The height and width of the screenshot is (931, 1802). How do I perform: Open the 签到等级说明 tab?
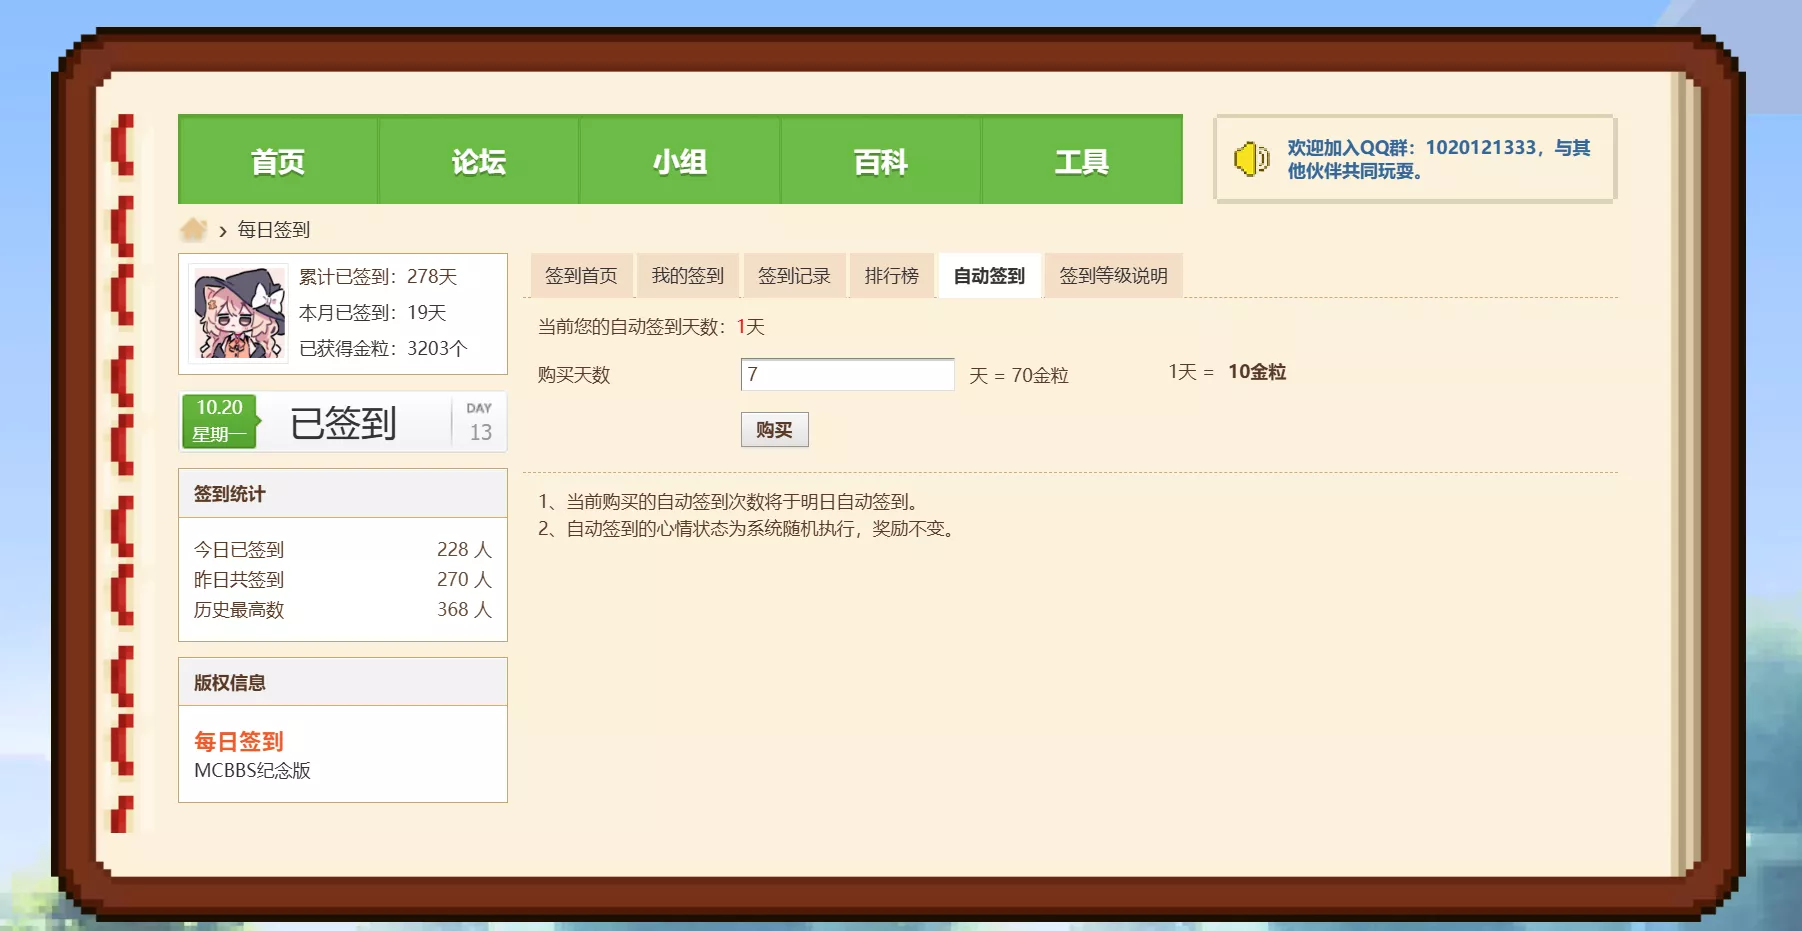click(1113, 276)
